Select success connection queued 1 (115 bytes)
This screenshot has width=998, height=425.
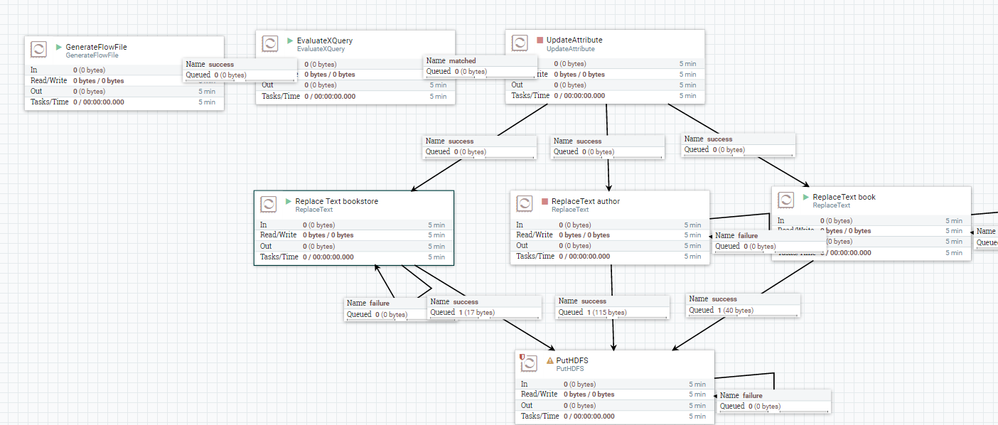coord(614,307)
